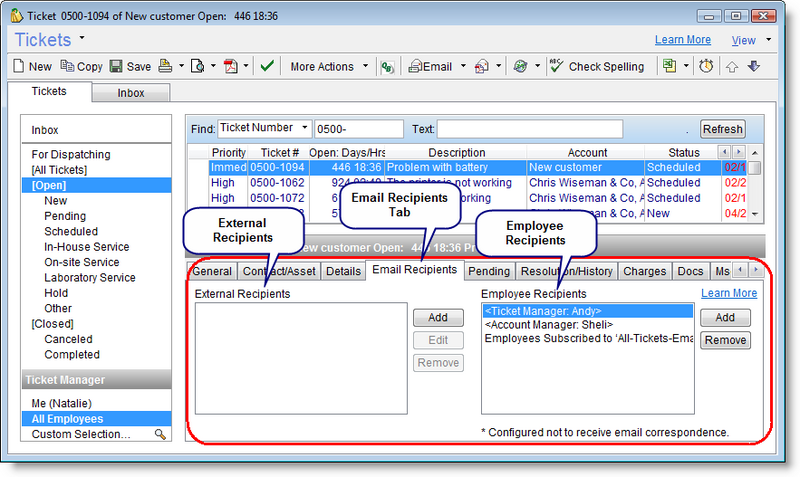Click the PDF export icon
Image resolution: width=800 pixels, height=477 pixels.
tap(230, 67)
